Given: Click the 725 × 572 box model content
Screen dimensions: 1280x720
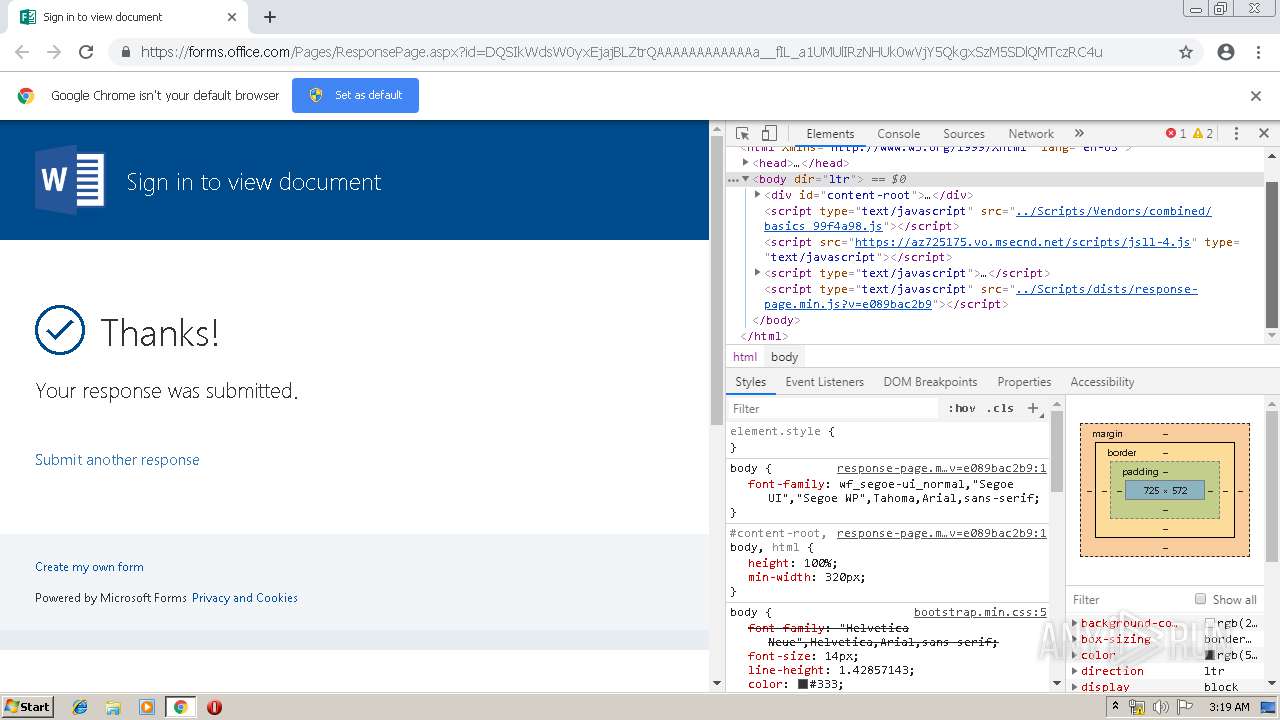Looking at the screenshot, I should pos(1165,491).
